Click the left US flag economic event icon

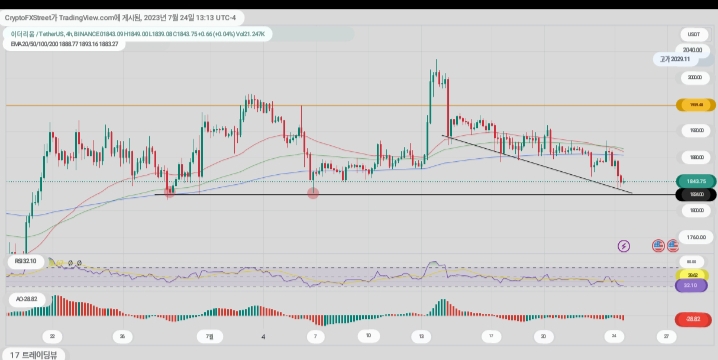pyautogui.click(x=658, y=246)
